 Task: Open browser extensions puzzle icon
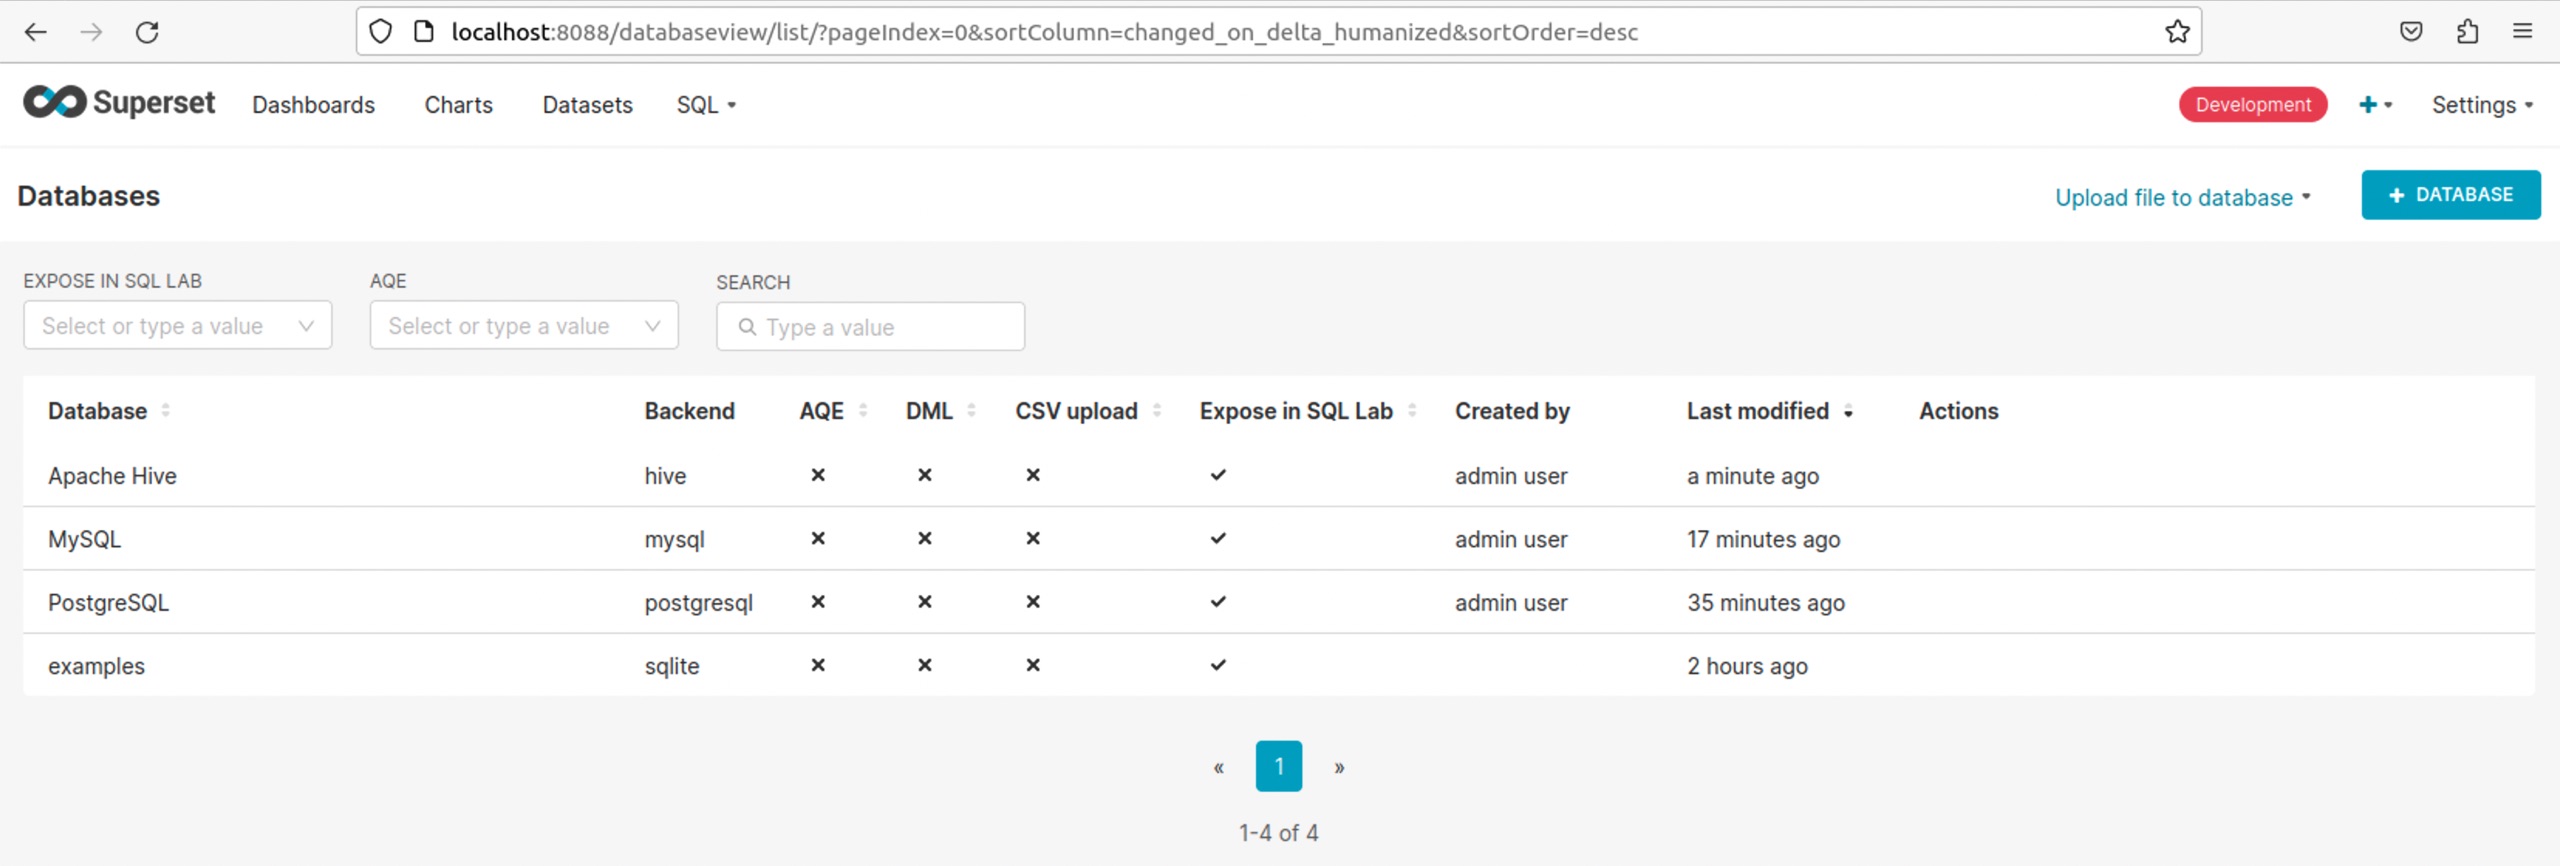pos(2467,32)
